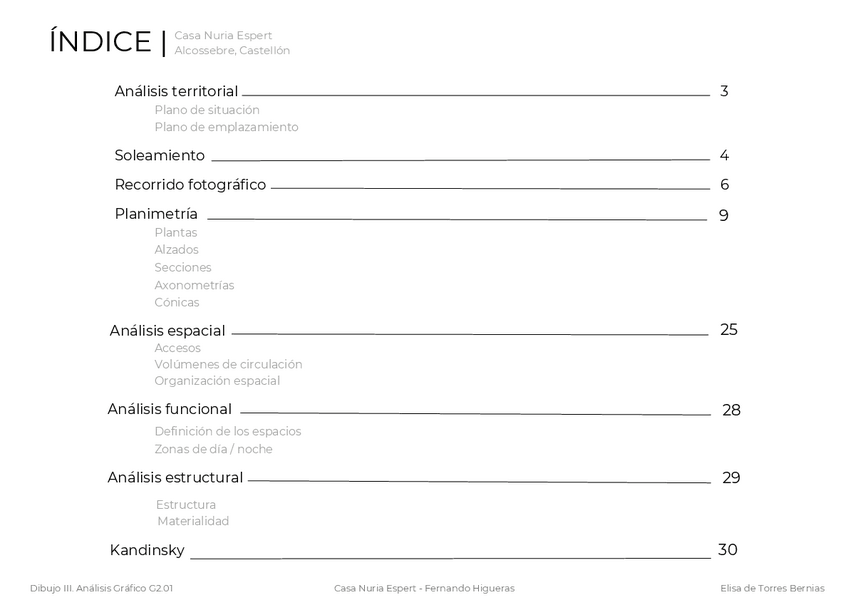Open the Análisis territorial index entry

(176, 91)
